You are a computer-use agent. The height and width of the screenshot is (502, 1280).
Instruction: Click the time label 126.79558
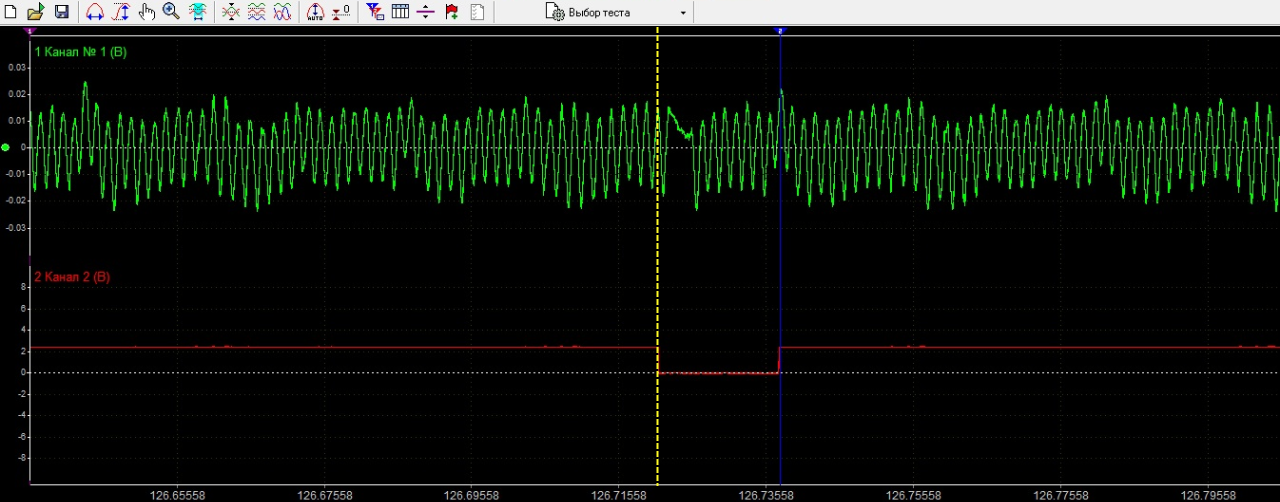pyautogui.click(x=1208, y=494)
